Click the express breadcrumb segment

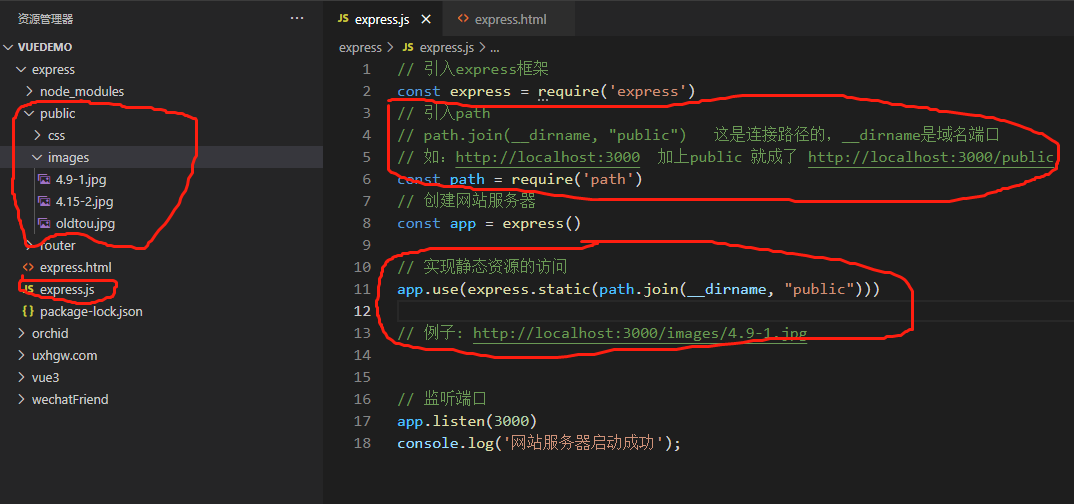click(360, 47)
